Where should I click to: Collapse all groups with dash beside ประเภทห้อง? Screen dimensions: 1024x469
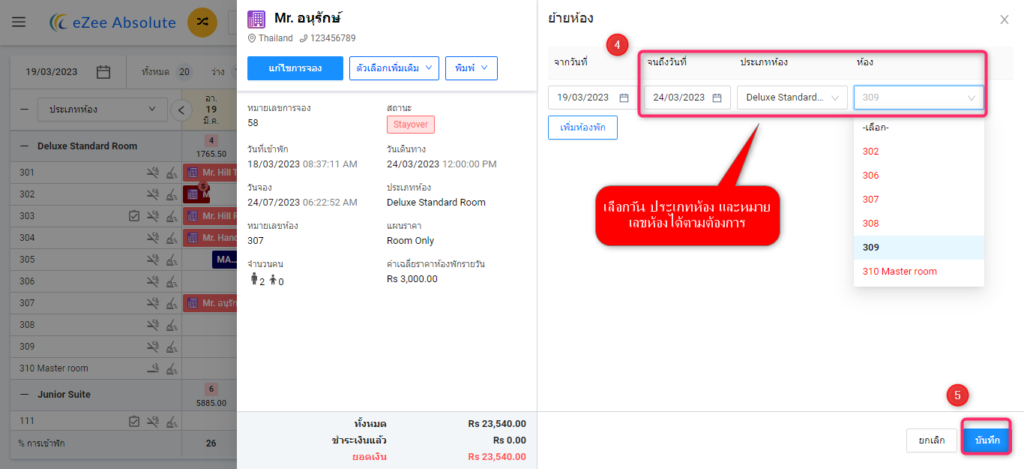(x=24, y=110)
